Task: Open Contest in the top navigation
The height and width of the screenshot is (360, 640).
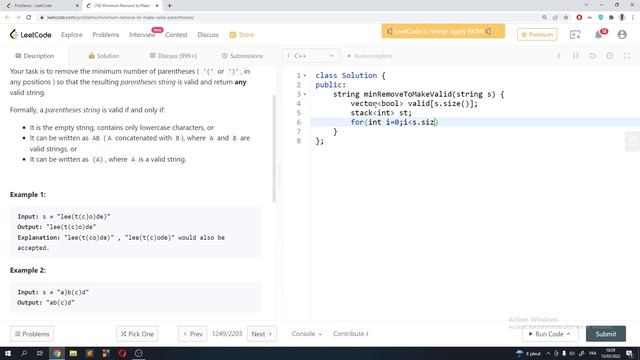Action: point(176,35)
